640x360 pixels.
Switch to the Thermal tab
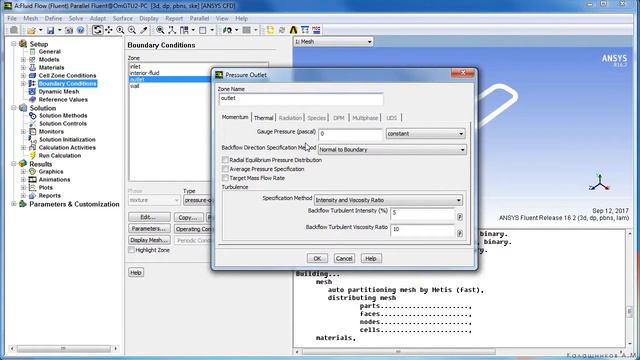point(263,118)
